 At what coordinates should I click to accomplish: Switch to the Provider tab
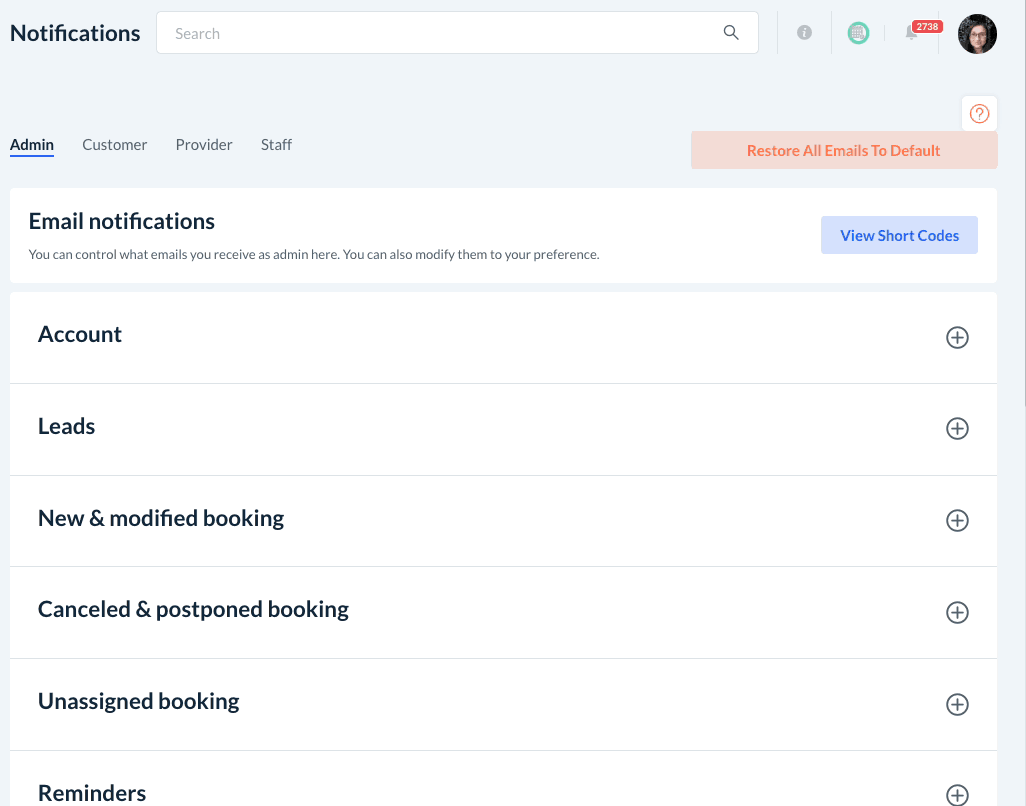pyautogui.click(x=204, y=145)
